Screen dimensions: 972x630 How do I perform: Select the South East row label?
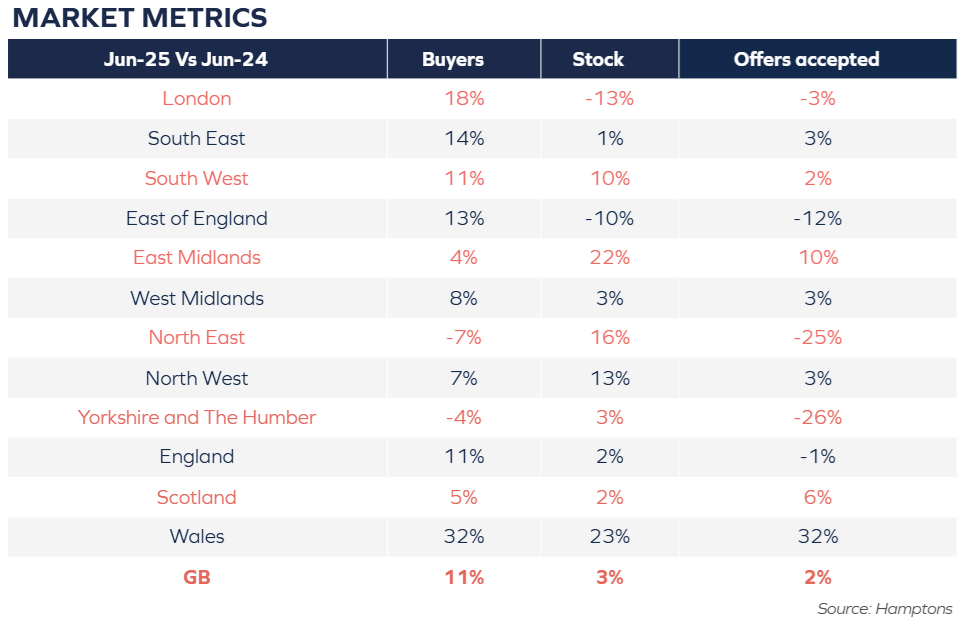(197, 138)
